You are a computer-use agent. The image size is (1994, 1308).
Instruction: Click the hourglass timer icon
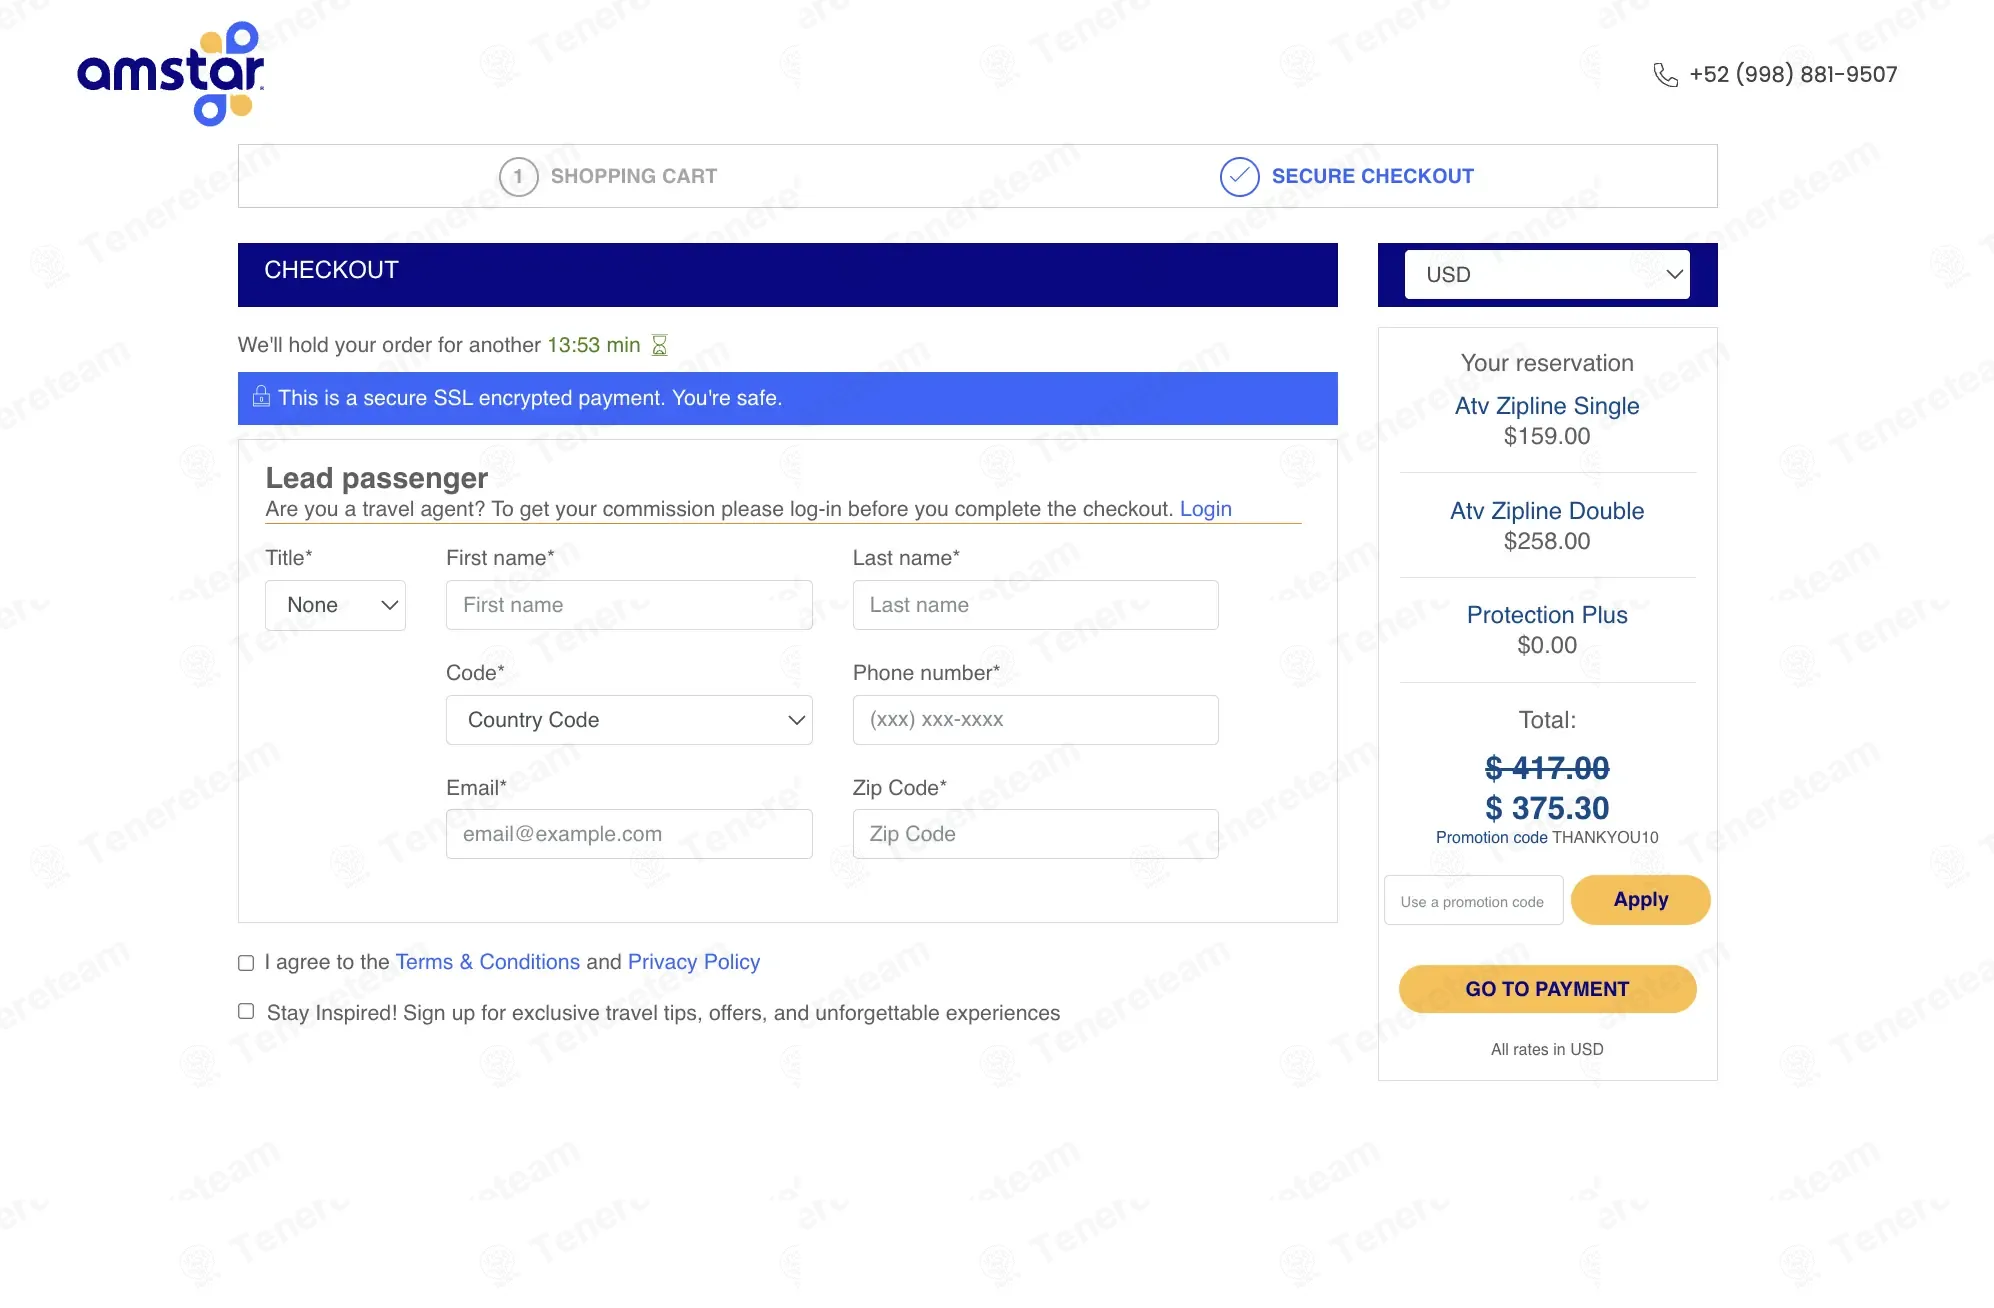659,345
